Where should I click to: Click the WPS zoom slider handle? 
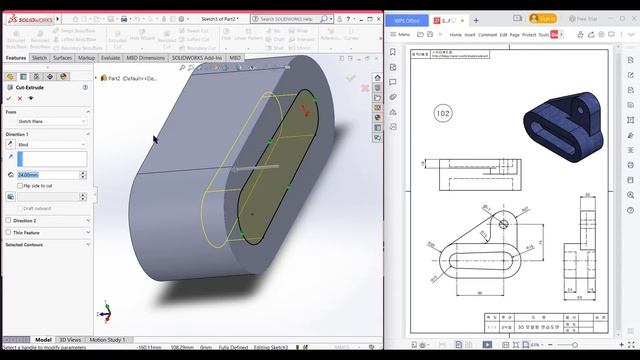[x=574, y=345]
